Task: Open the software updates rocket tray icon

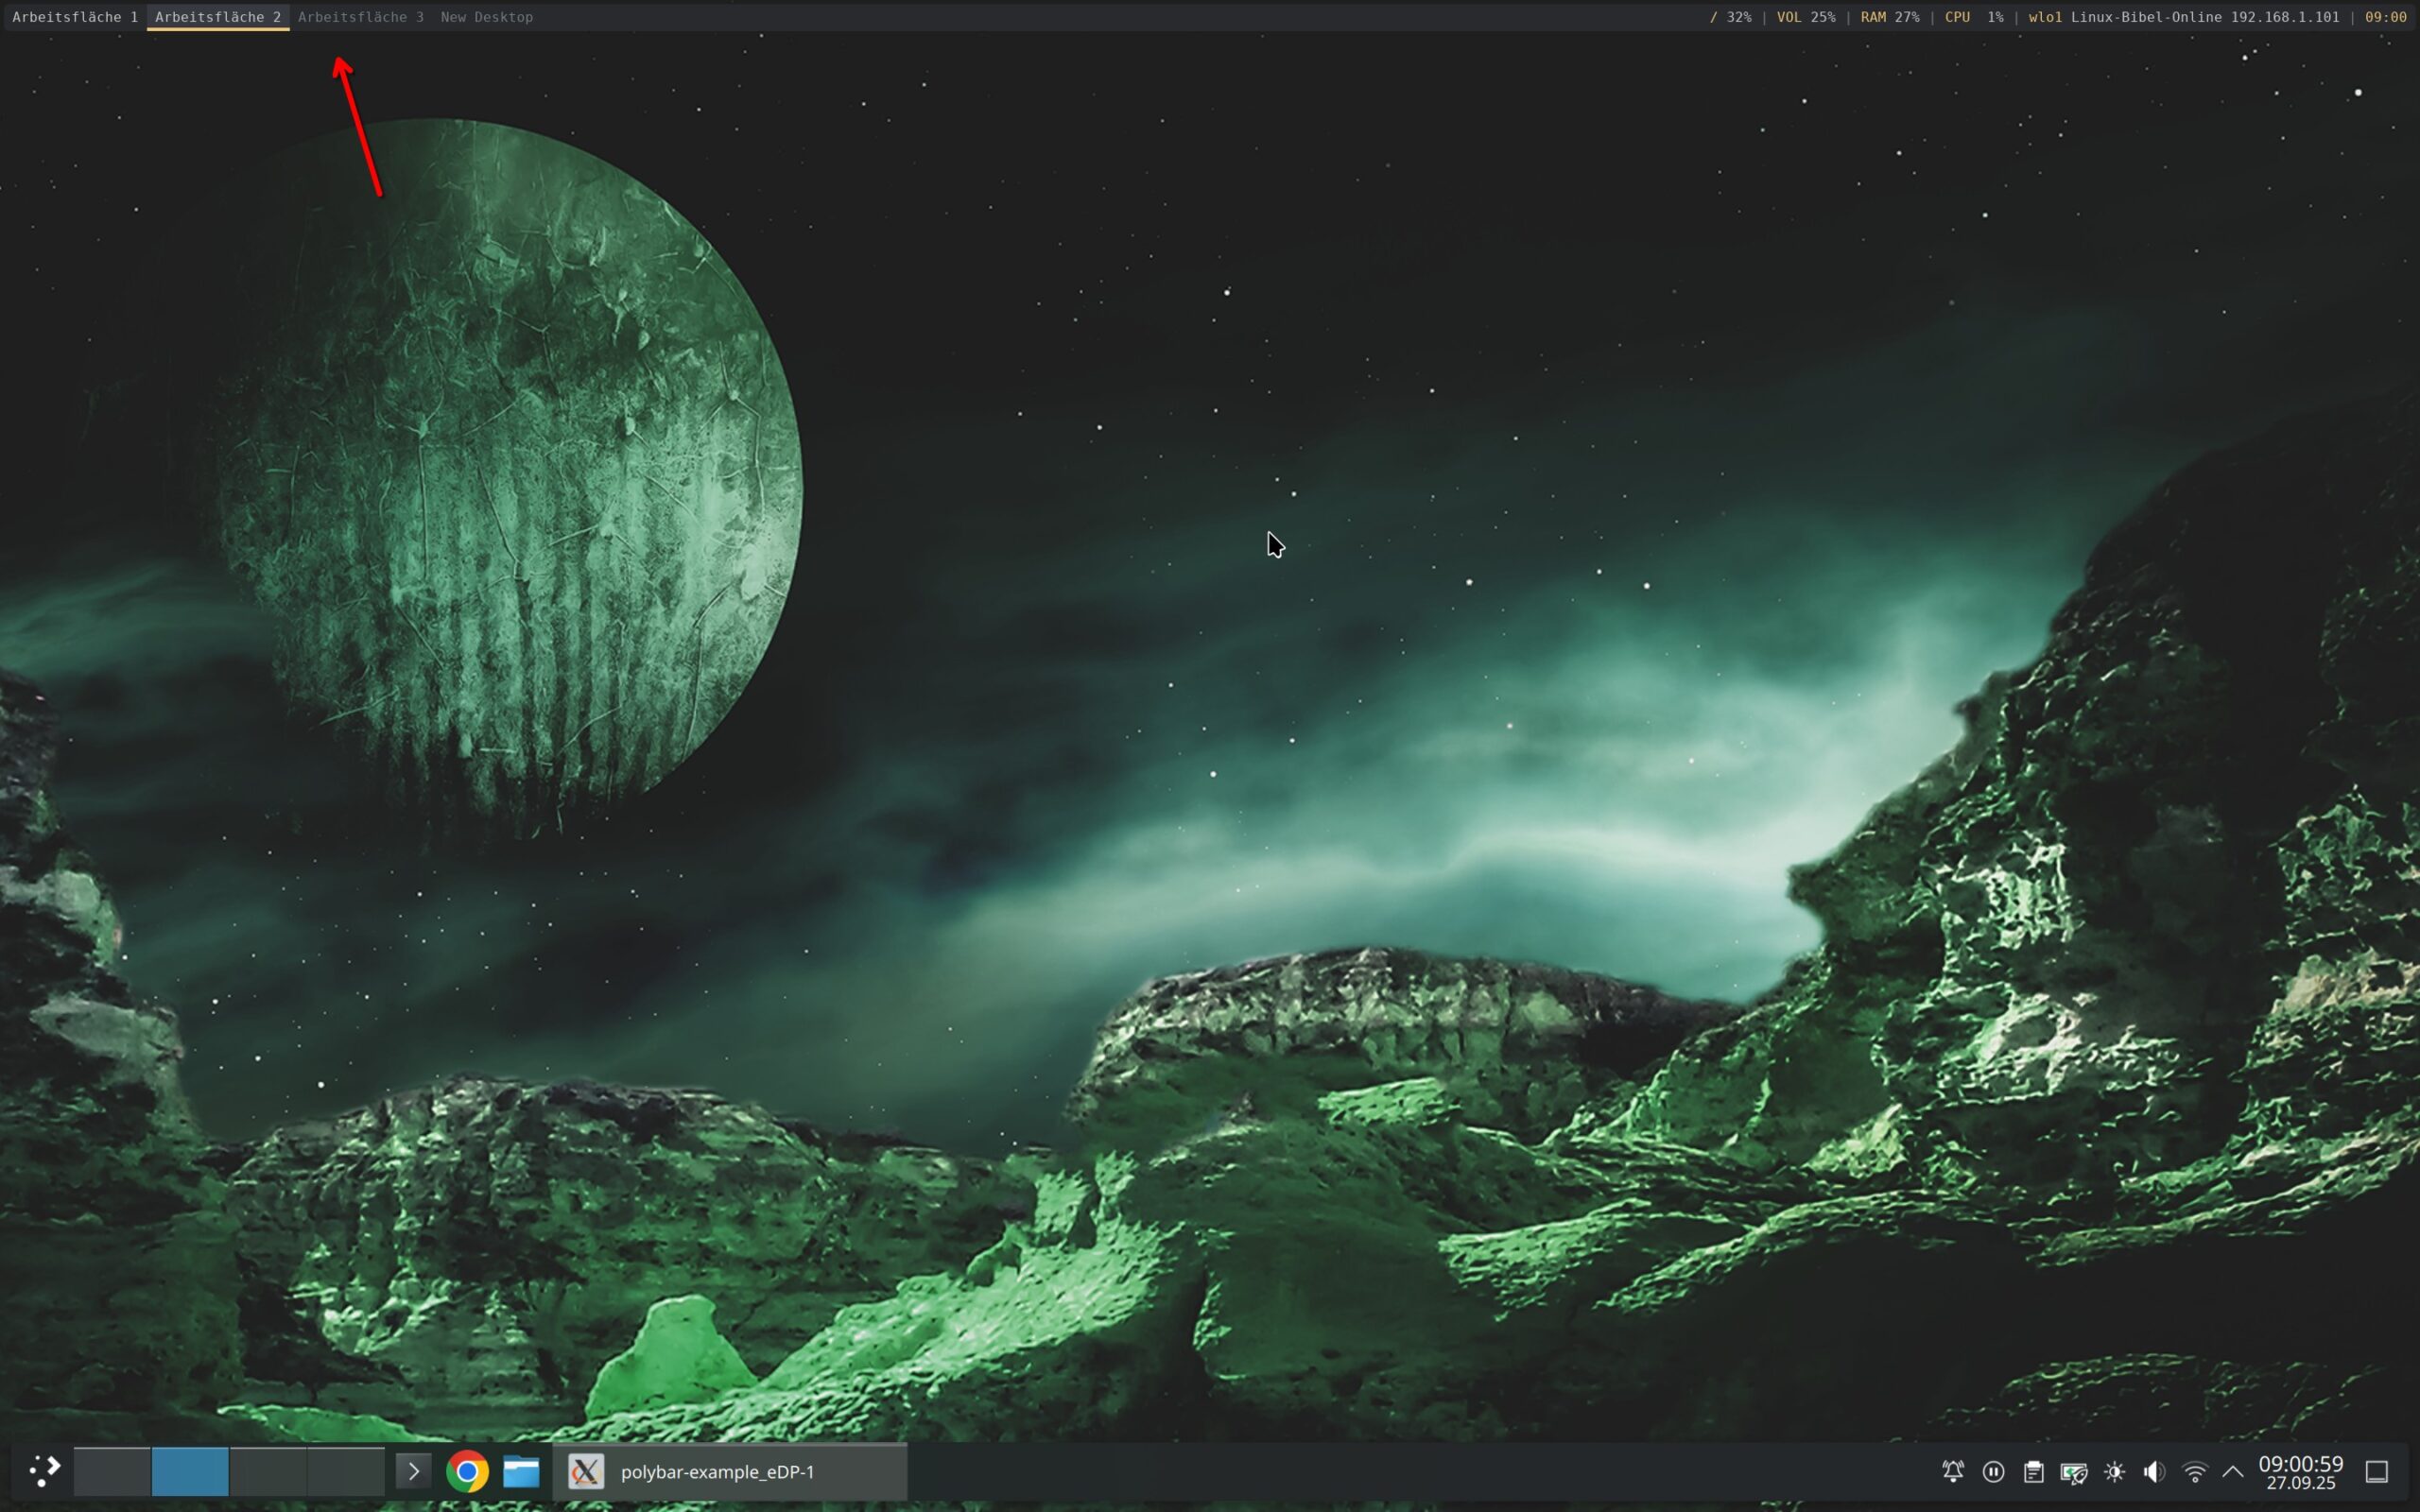Action: point(2074,1471)
